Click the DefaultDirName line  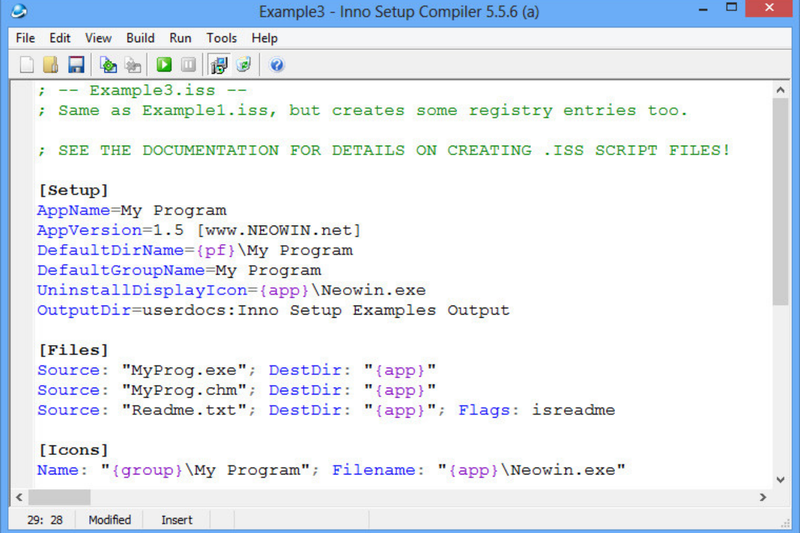click(195, 250)
